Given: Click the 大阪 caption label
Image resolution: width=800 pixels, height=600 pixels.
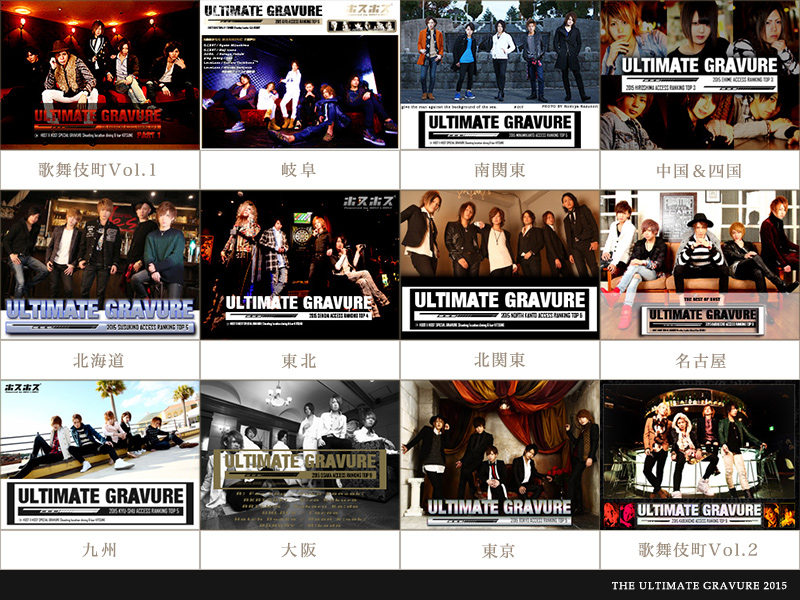Looking at the screenshot, I should point(299,550).
